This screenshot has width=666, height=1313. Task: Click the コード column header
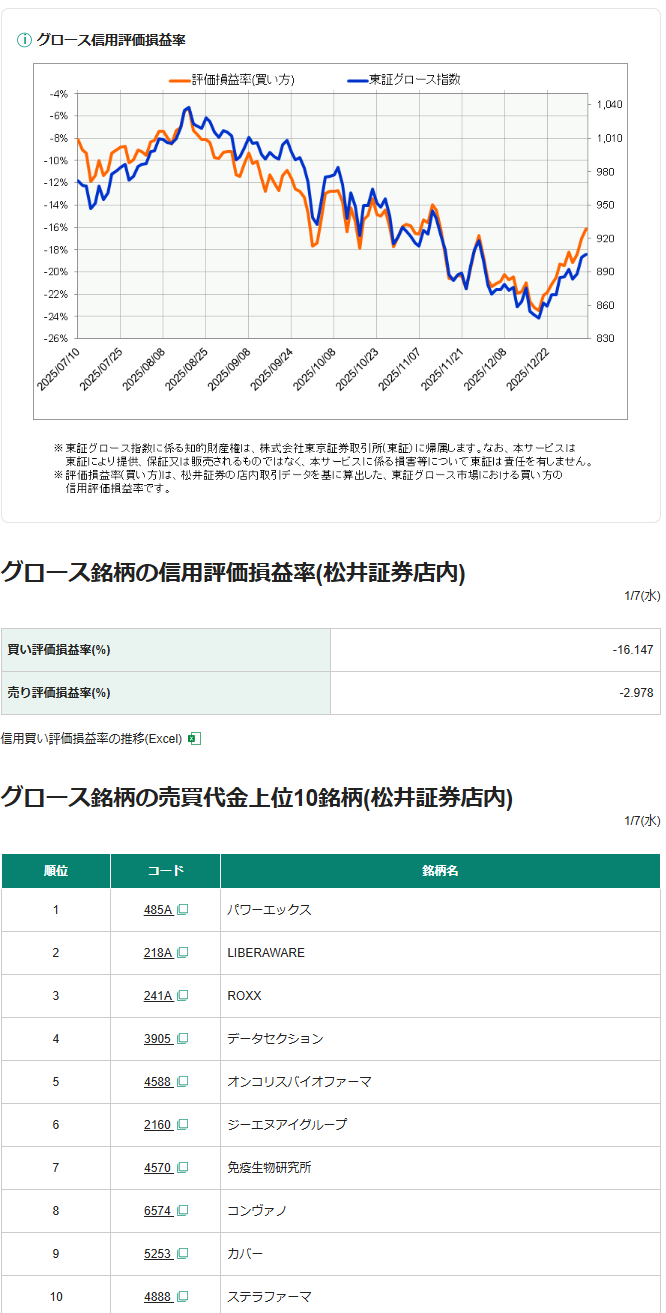click(x=165, y=871)
